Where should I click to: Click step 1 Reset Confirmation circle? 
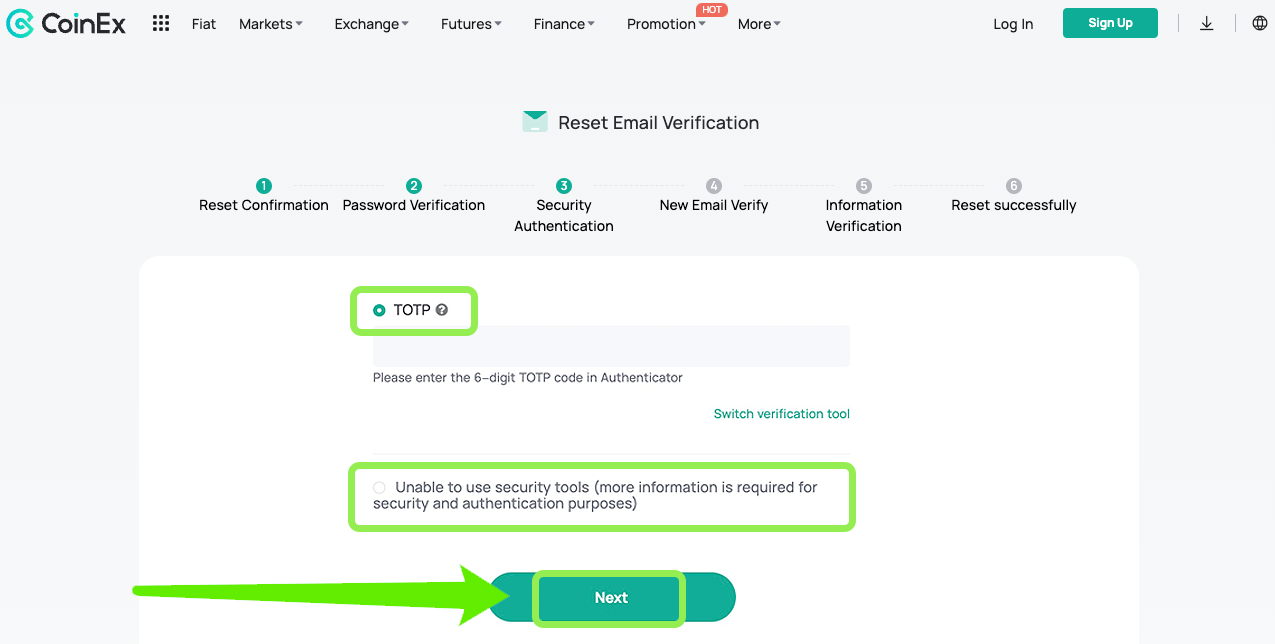[263, 185]
